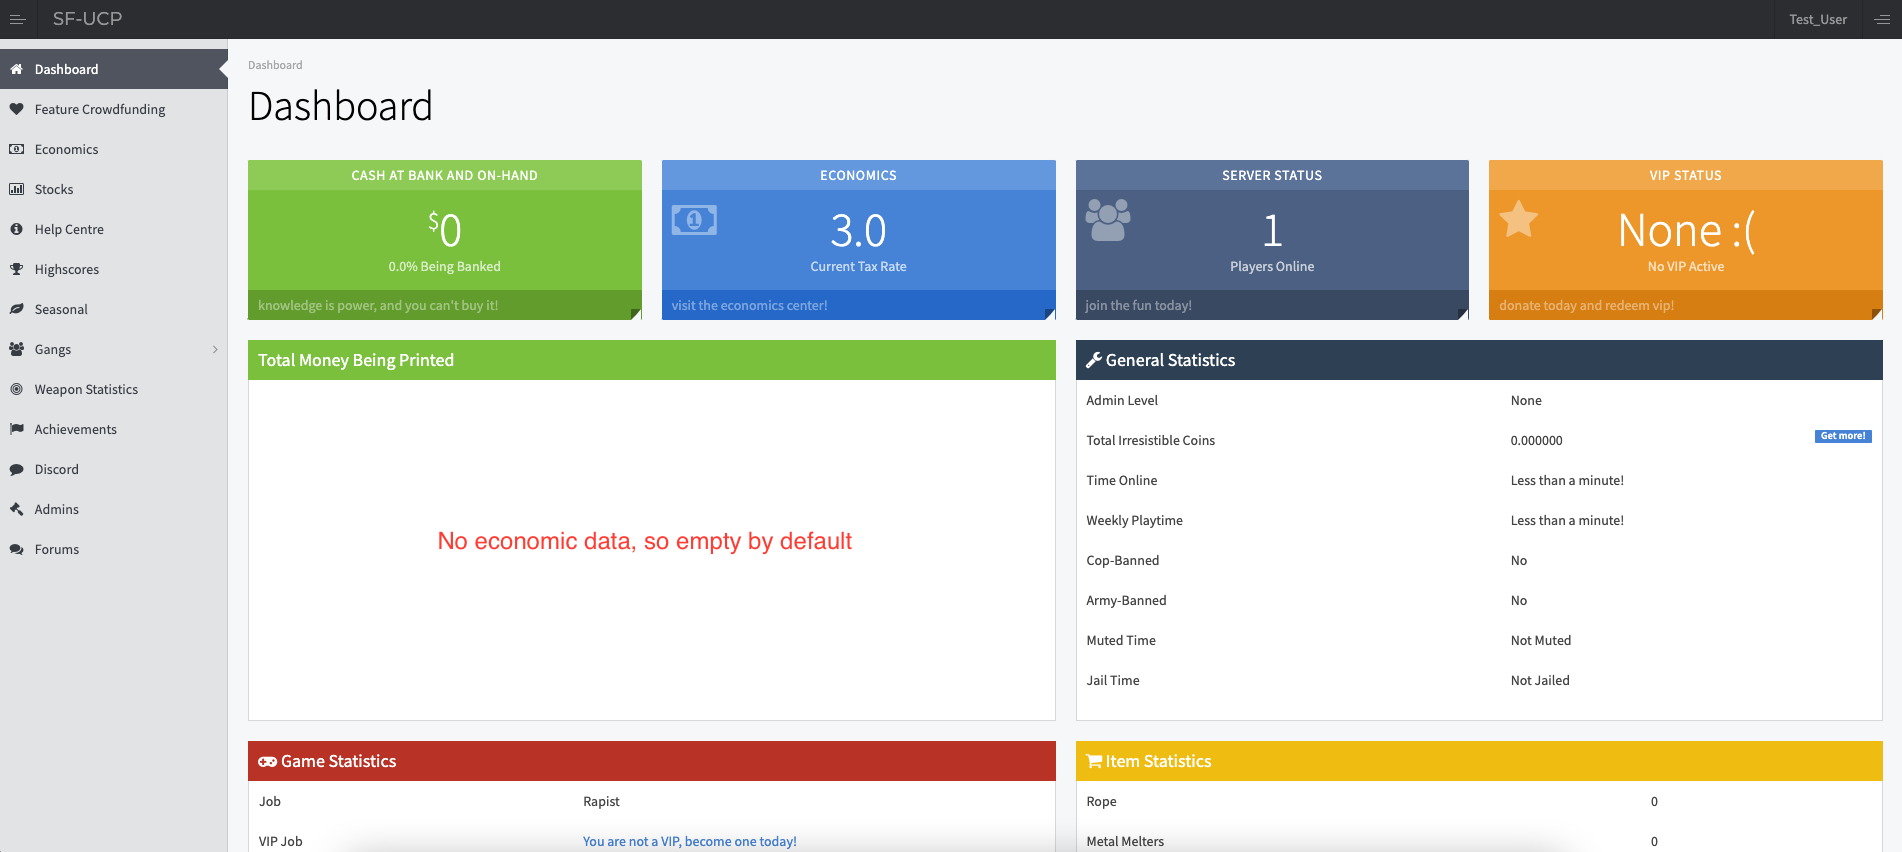The image size is (1902, 852).
Task: Open the right-side menu icon beside Test_User
Action: (x=1881, y=19)
